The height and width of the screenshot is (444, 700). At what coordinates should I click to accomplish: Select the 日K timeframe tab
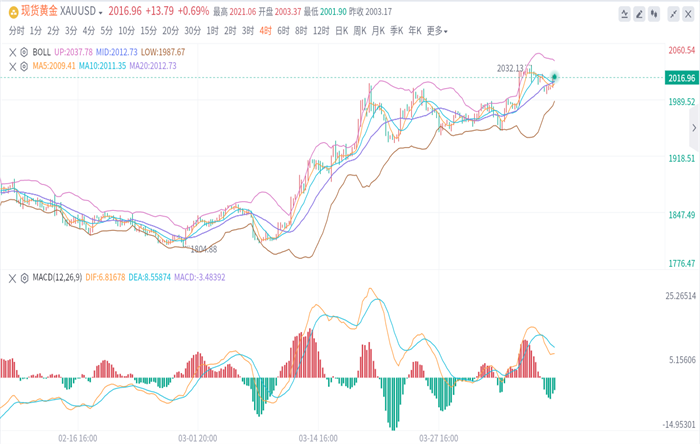(x=340, y=31)
